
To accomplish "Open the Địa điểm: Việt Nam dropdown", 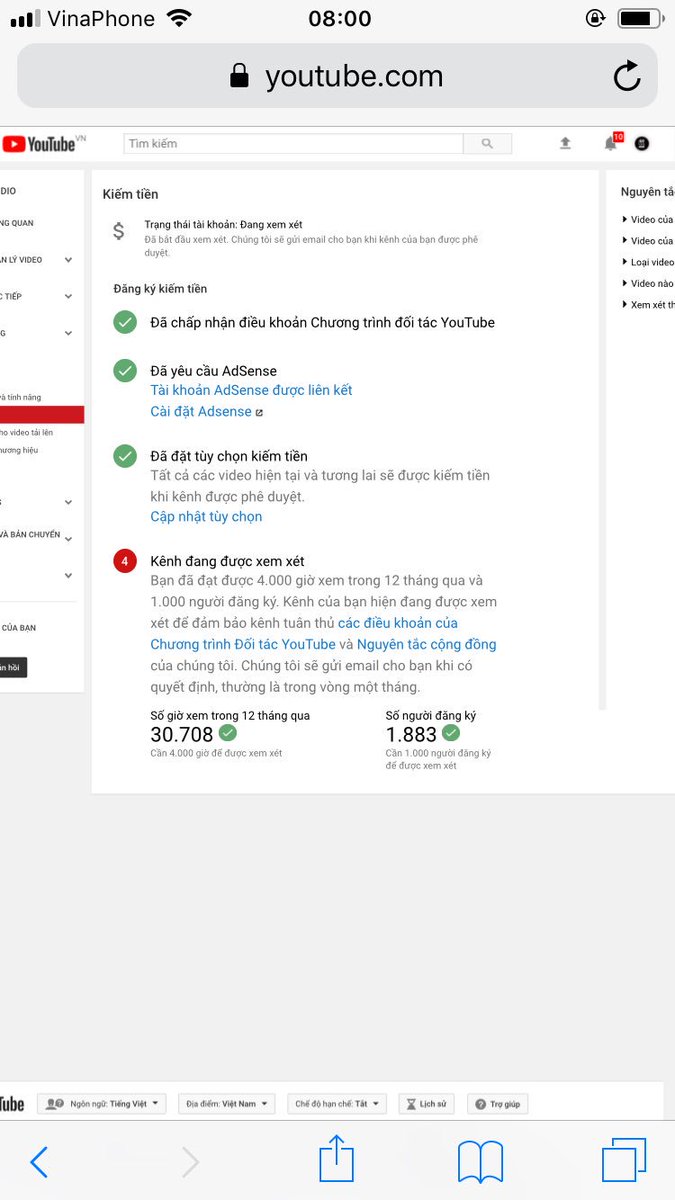I will pyautogui.click(x=227, y=1104).
